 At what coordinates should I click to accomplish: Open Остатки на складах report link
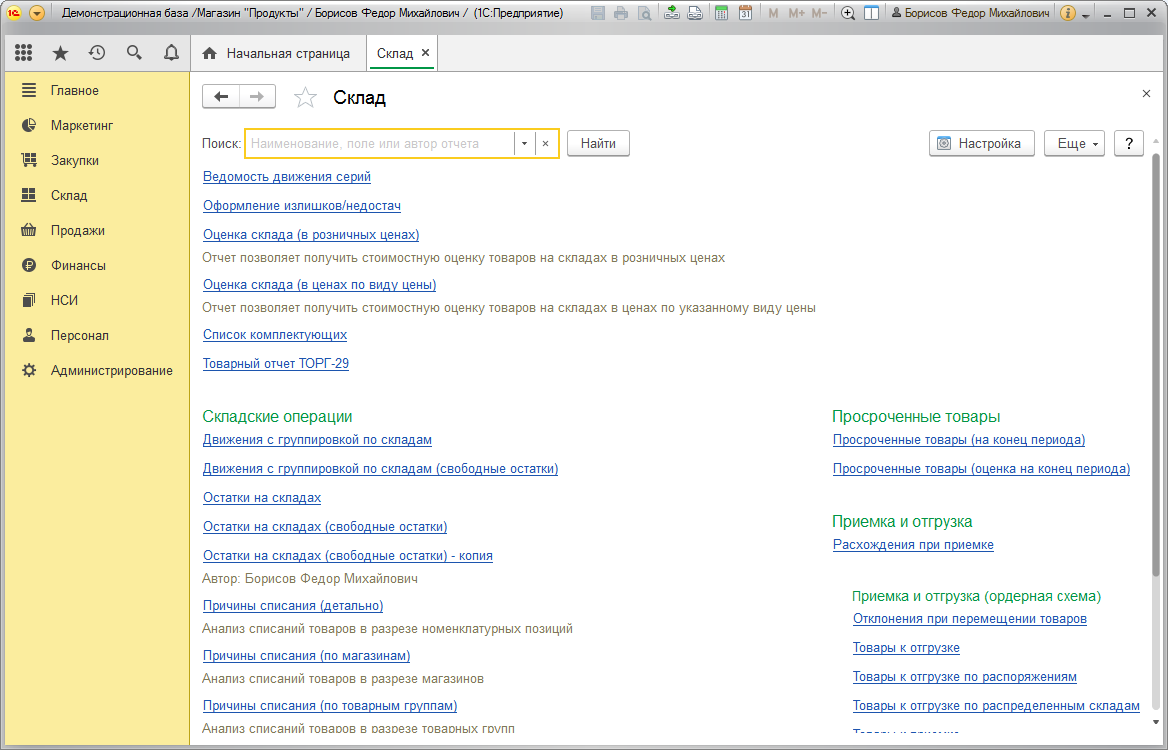click(x=262, y=498)
